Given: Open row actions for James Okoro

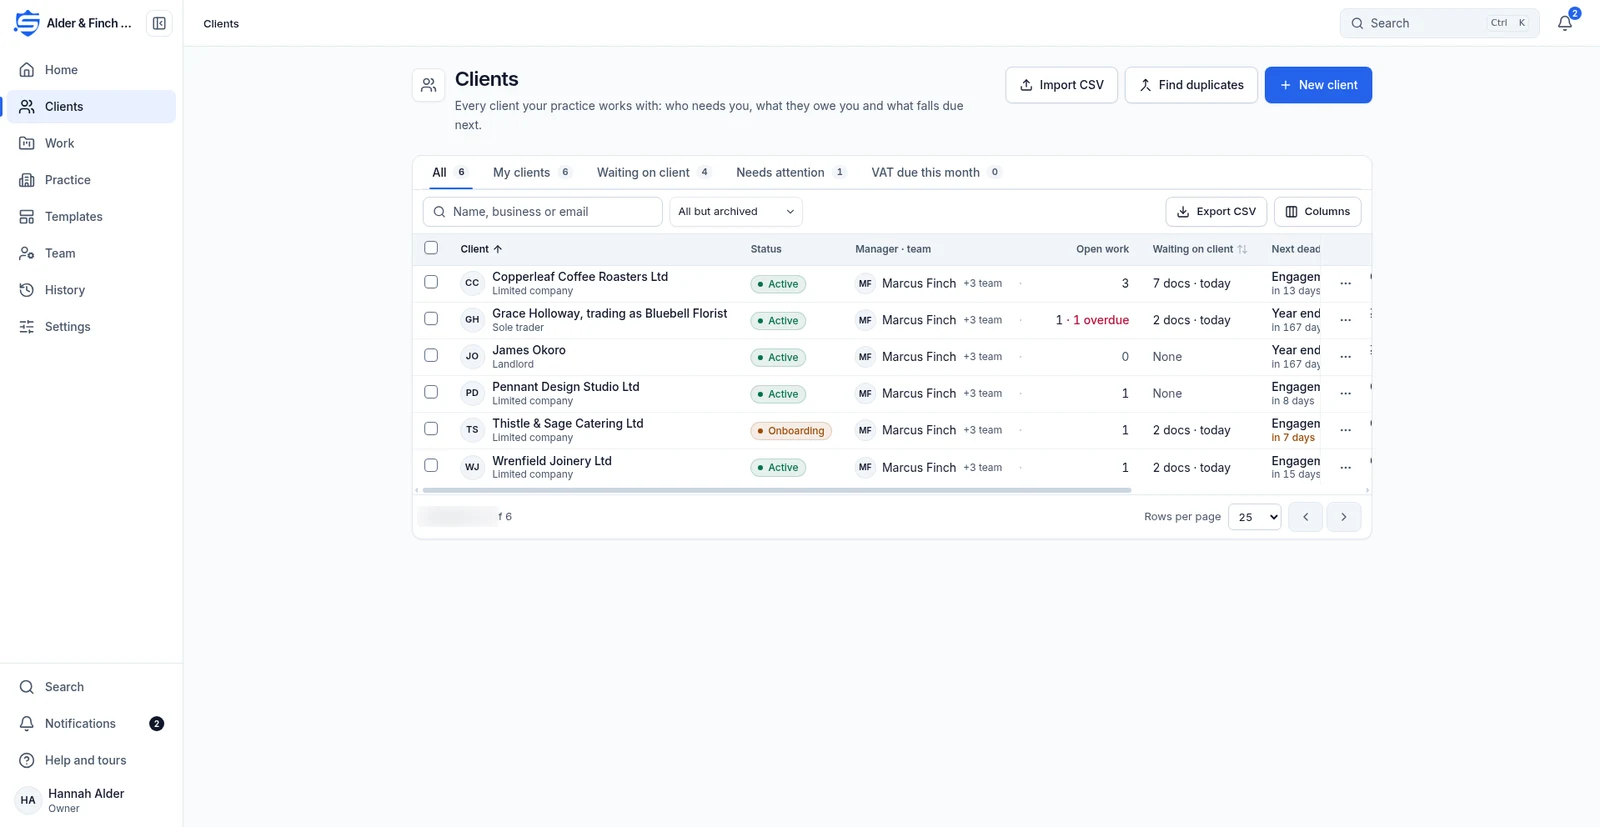Looking at the screenshot, I should click(x=1346, y=357).
